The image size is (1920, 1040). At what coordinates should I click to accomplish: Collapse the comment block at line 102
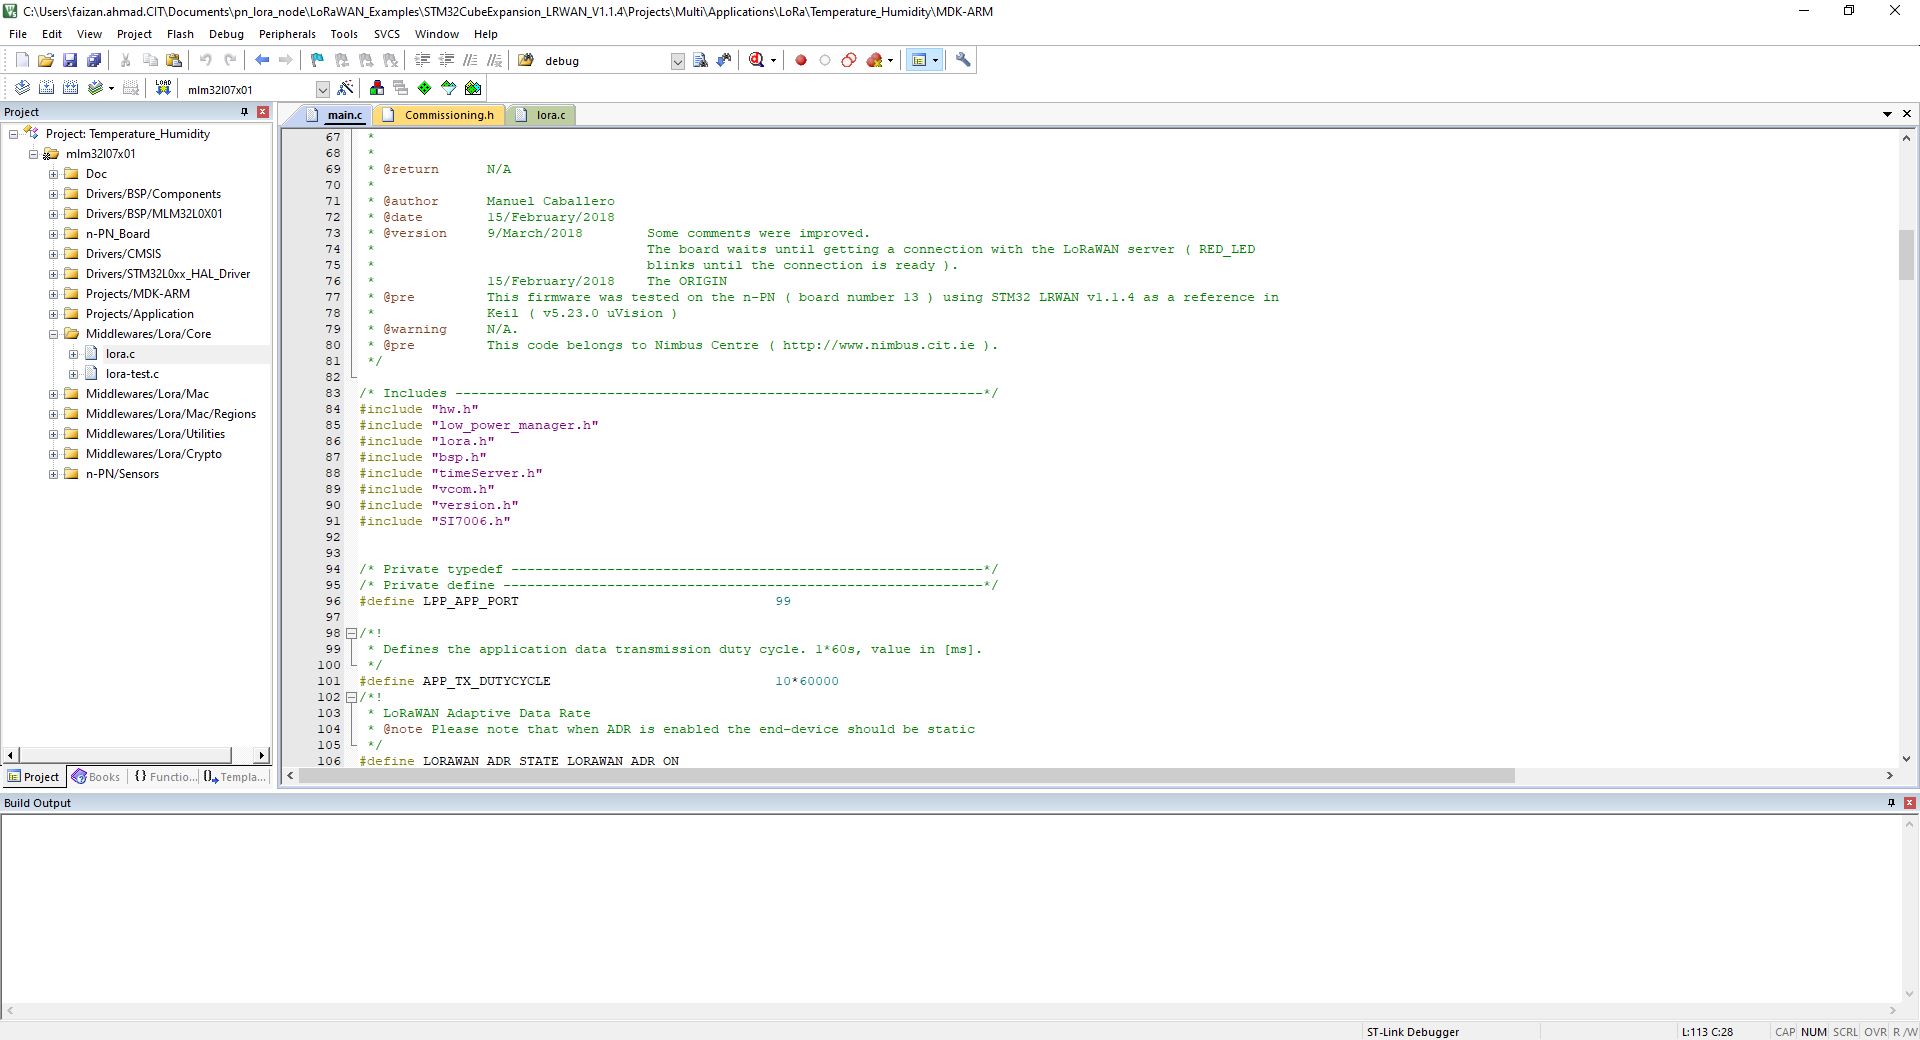tap(351, 697)
